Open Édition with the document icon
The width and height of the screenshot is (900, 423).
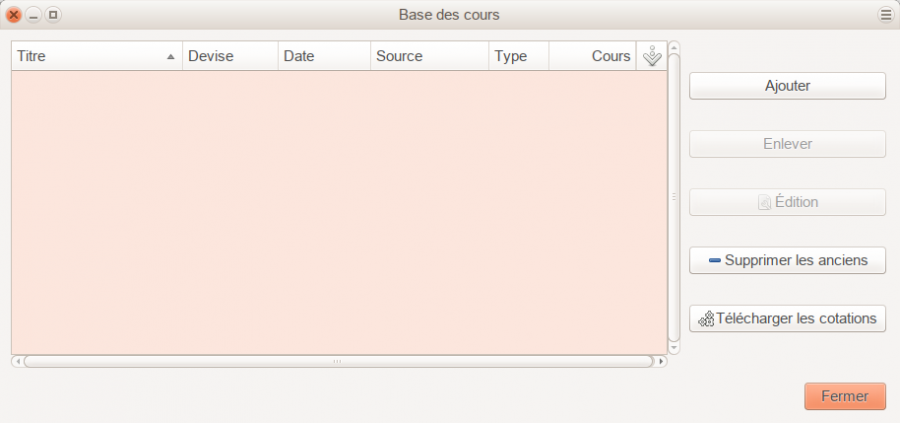pyautogui.click(x=787, y=202)
